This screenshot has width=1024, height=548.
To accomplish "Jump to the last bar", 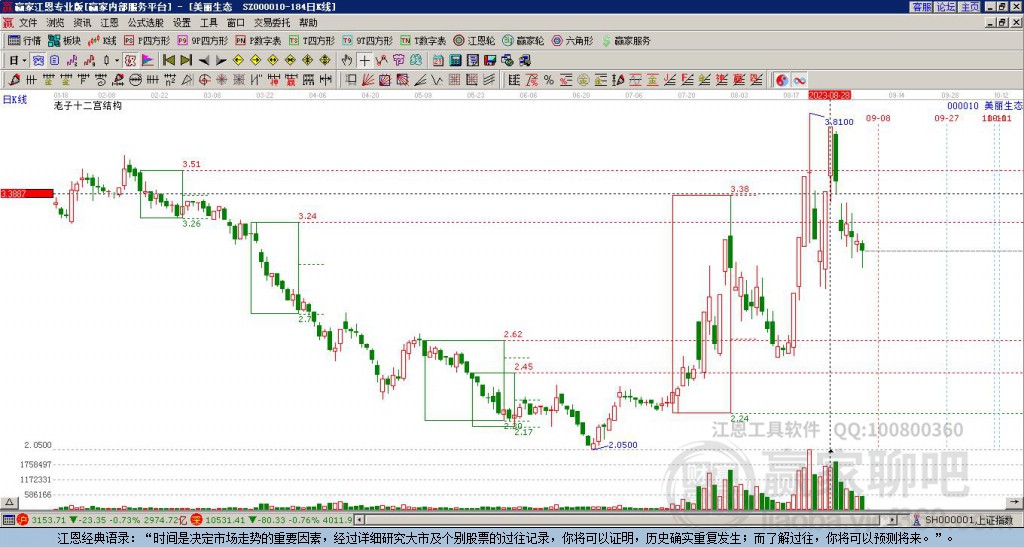I will [x=186, y=61].
